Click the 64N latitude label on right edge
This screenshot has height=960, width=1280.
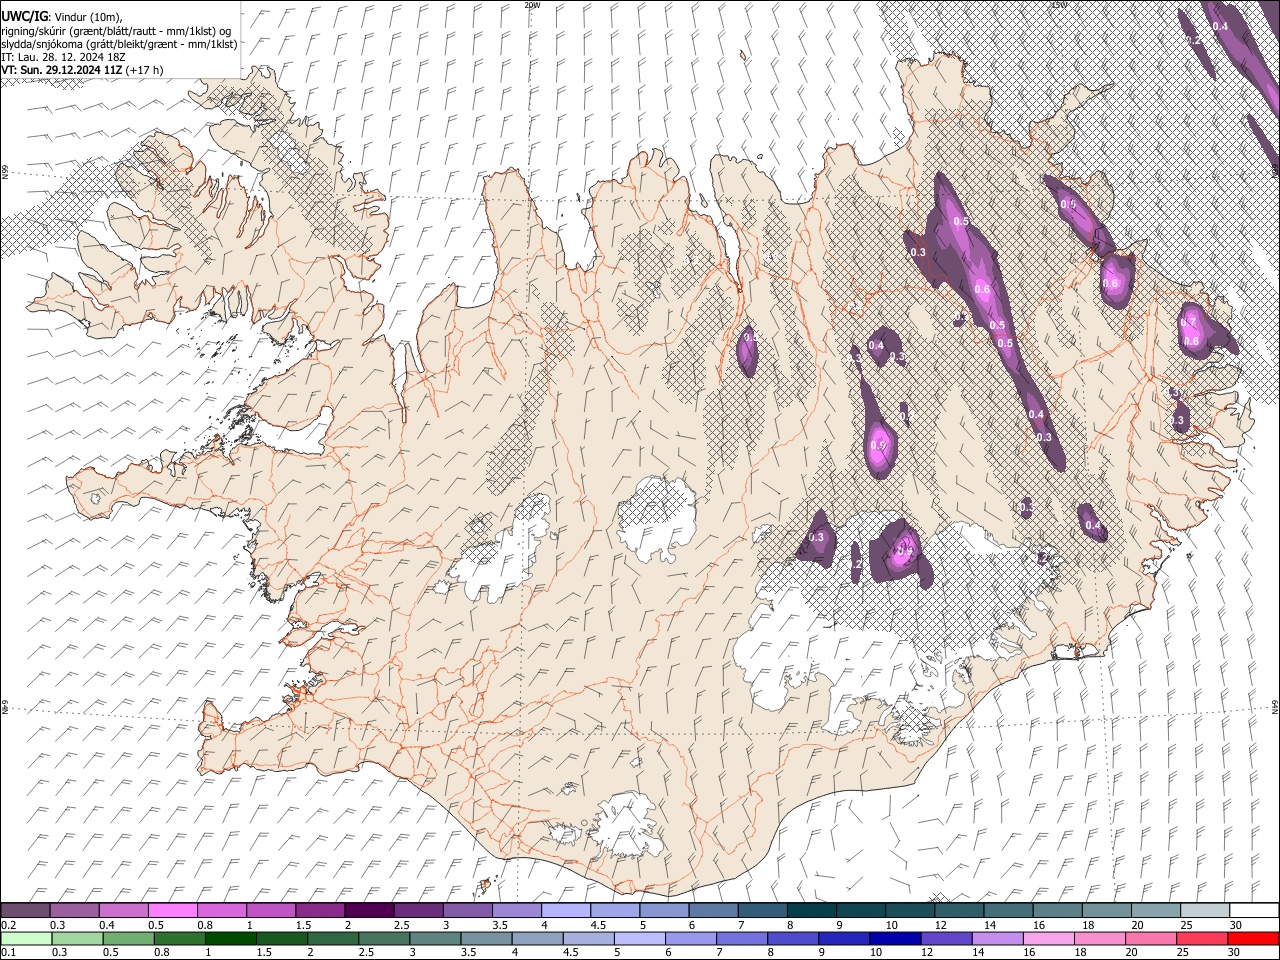click(1275, 706)
